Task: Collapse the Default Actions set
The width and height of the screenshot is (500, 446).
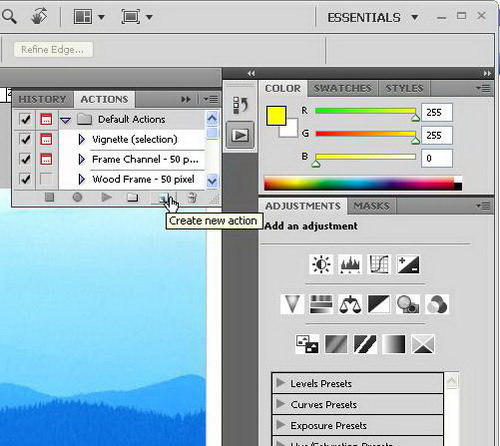Action: 66,120
